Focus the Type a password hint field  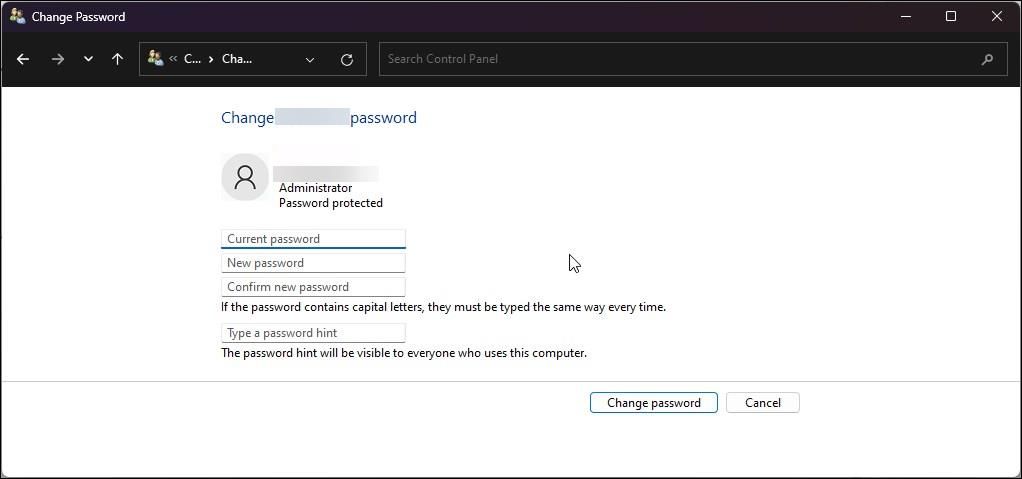coord(313,333)
